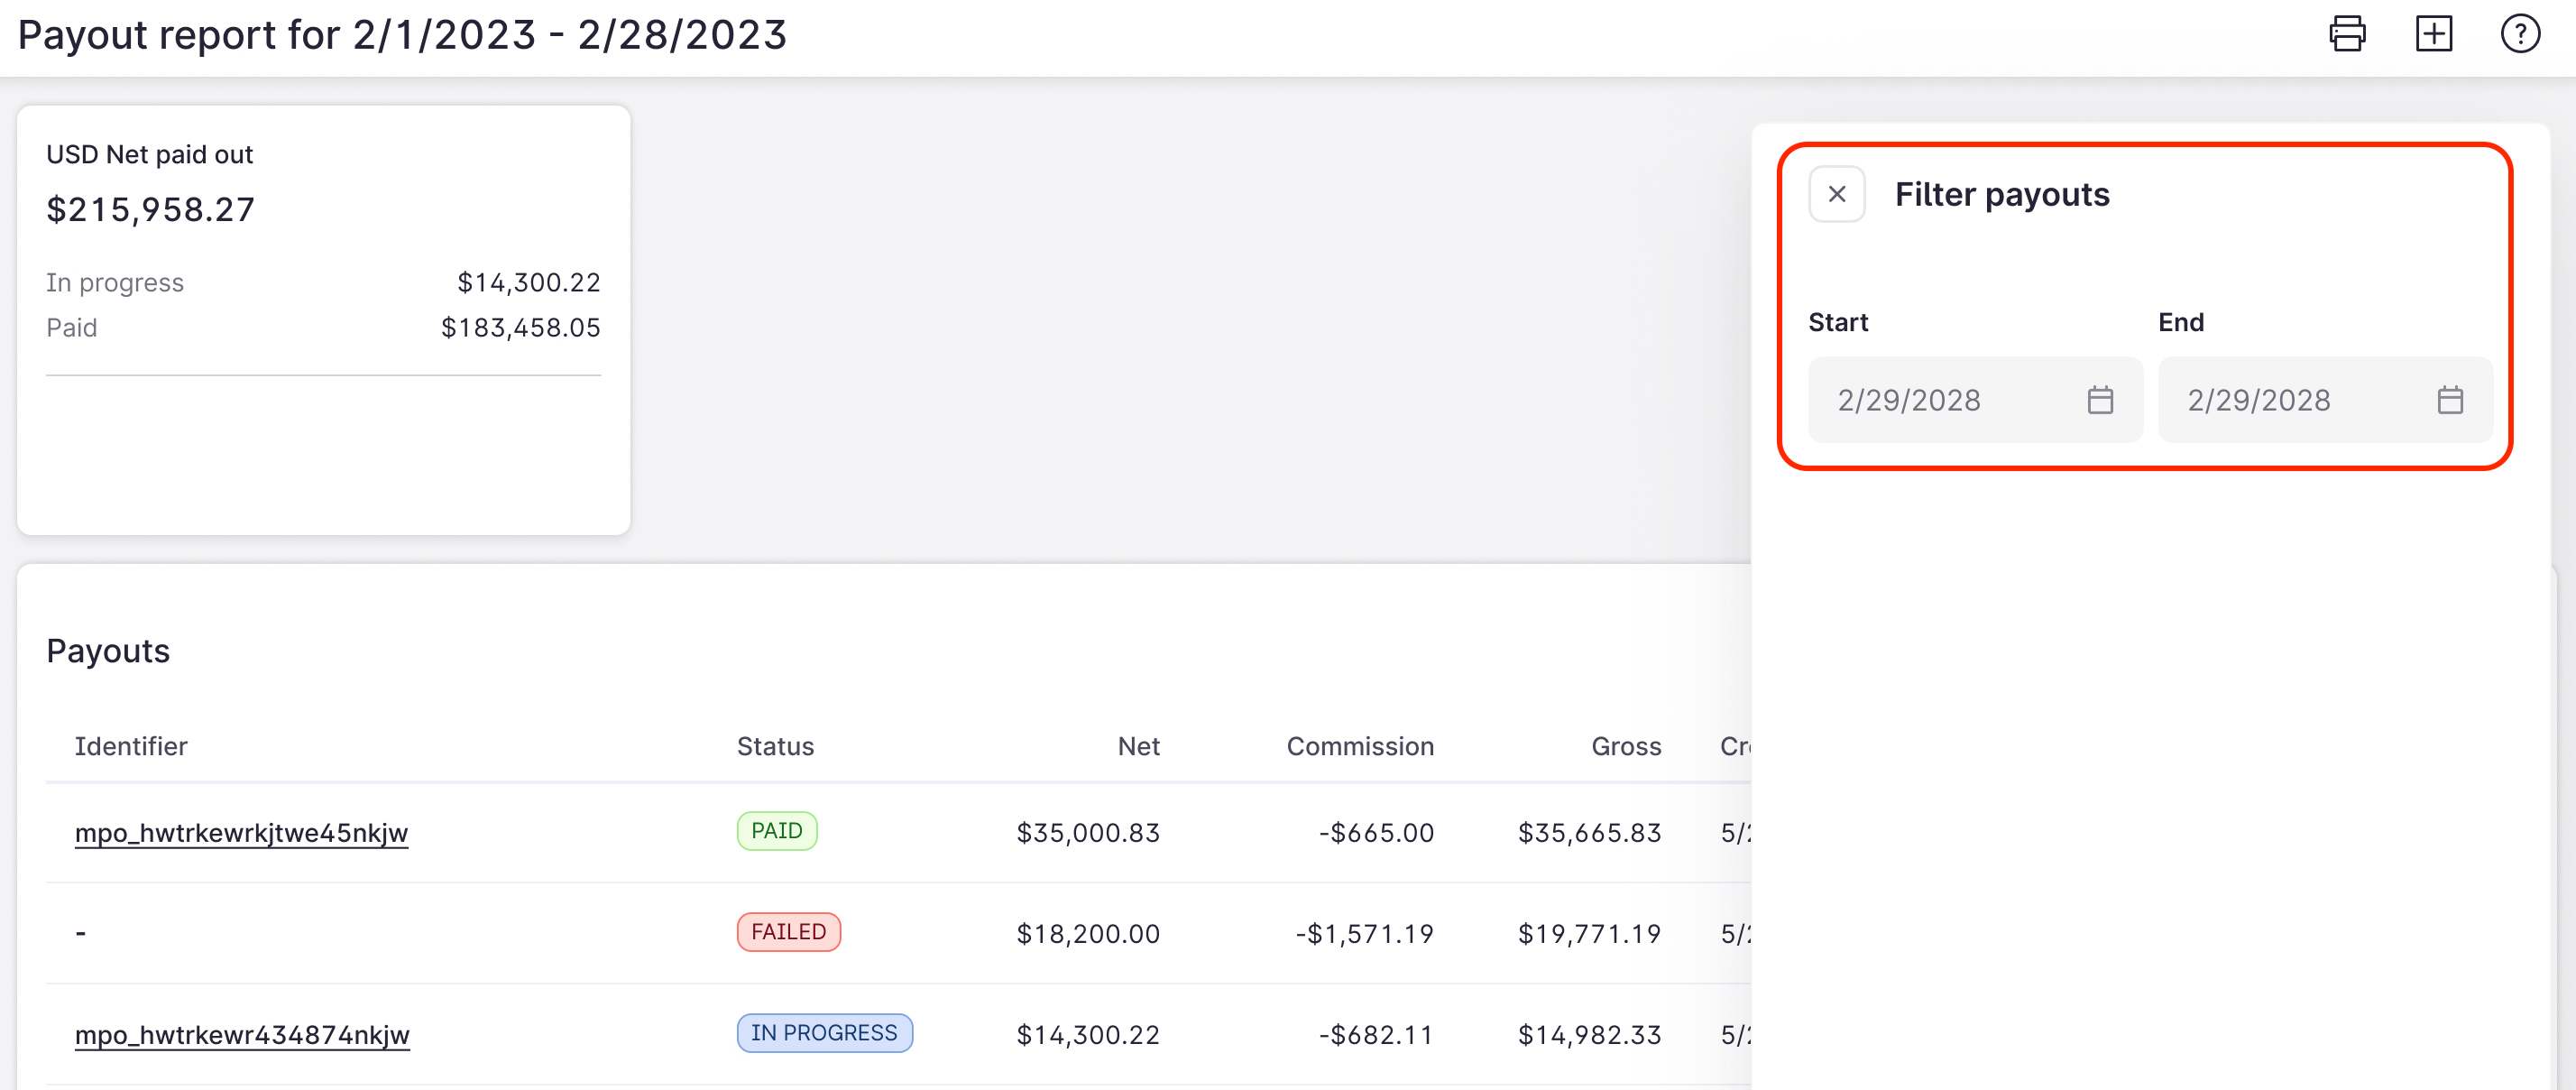
Task: Click the PAID status badge
Action: (777, 830)
